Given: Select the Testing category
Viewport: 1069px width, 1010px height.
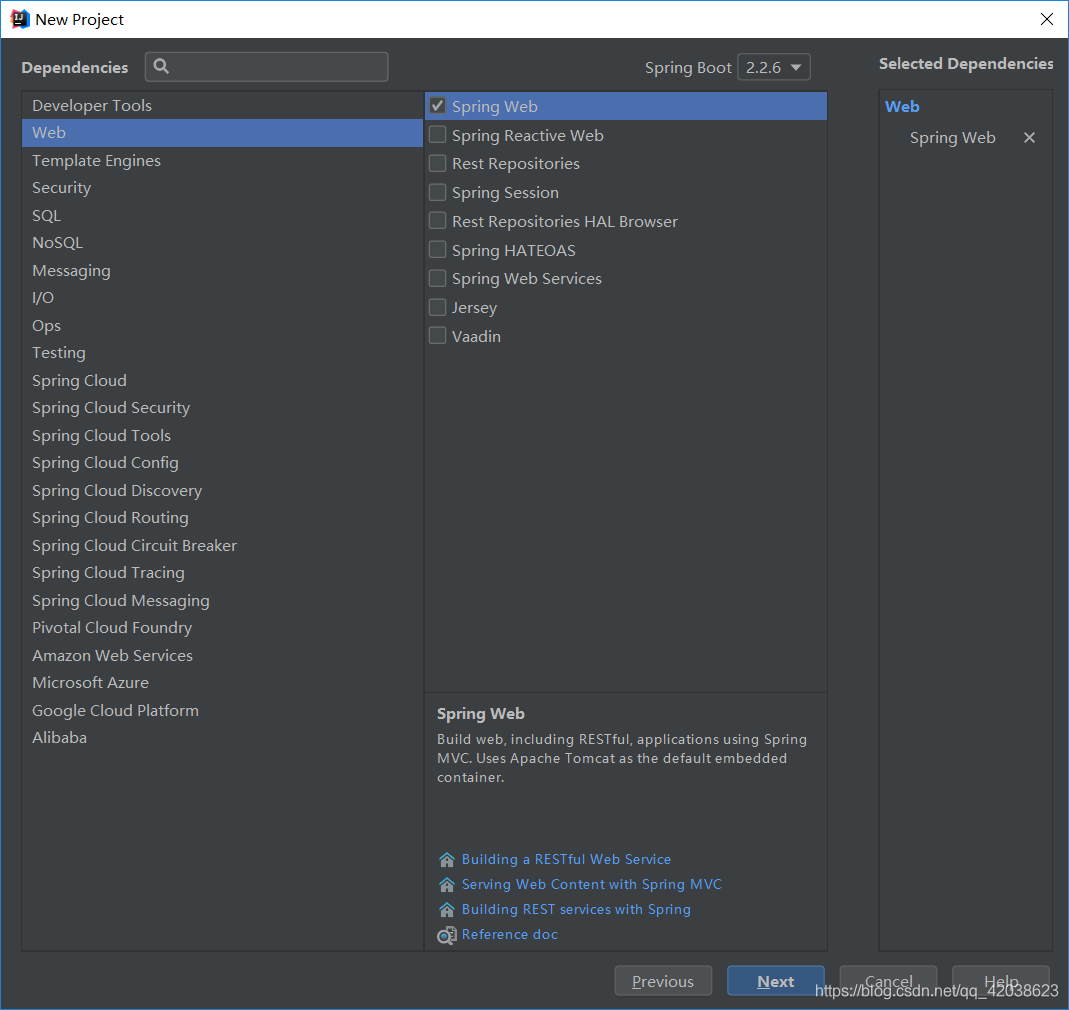Looking at the screenshot, I should pyautogui.click(x=222, y=353).
